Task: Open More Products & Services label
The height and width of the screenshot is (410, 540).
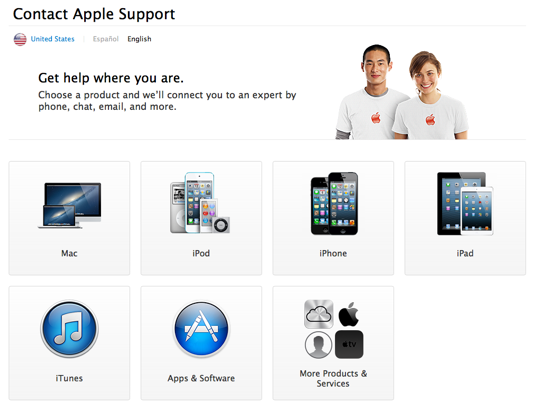Action: (x=333, y=378)
